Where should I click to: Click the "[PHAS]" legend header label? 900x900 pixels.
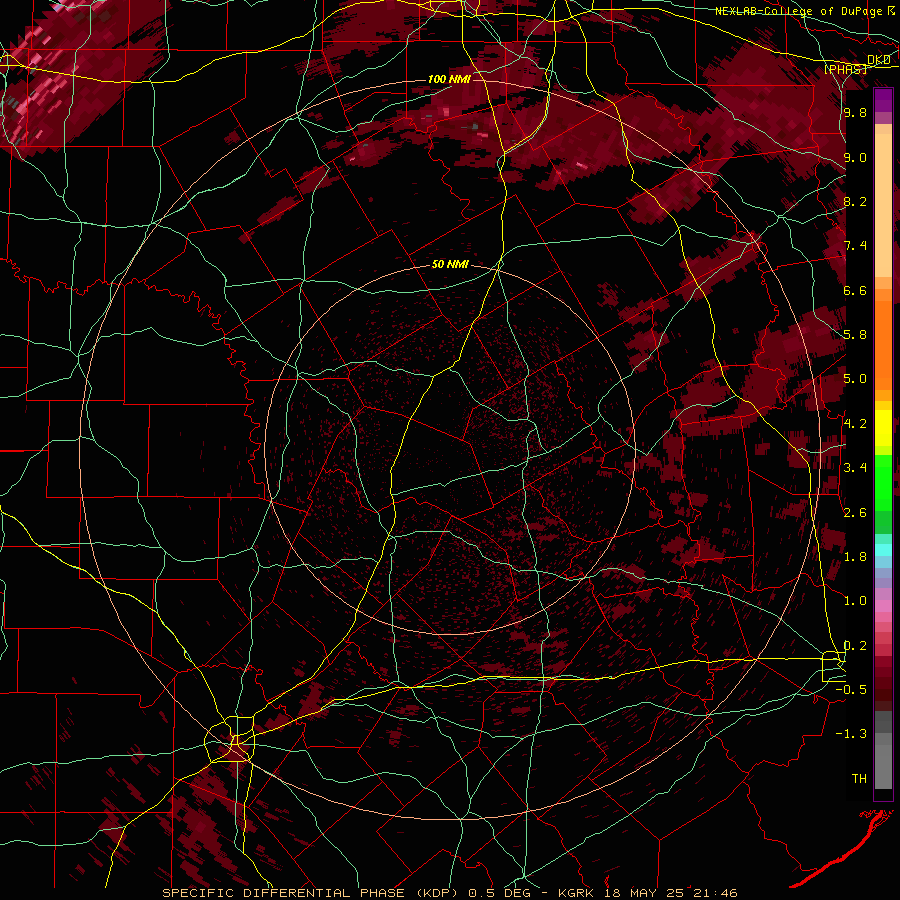(845, 69)
